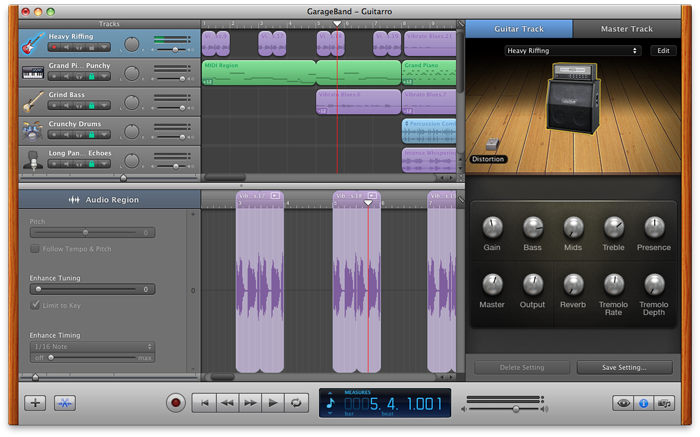This screenshot has height=437, width=700.
Task: Switch to the Guitar Track tab
Action: [519, 29]
